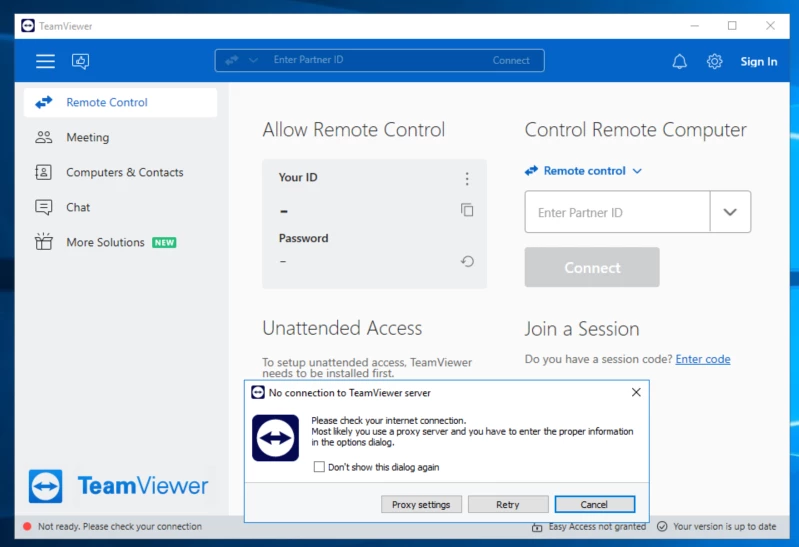Click the Unattended Access heading
This screenshot has width=799, height=547.
coord(342,328)
